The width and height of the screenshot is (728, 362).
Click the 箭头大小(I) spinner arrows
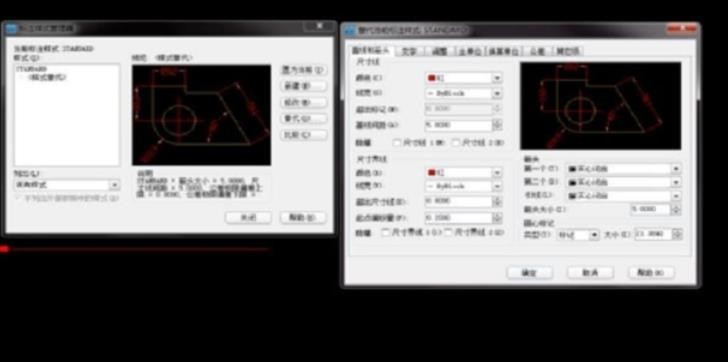pos(676,210)
